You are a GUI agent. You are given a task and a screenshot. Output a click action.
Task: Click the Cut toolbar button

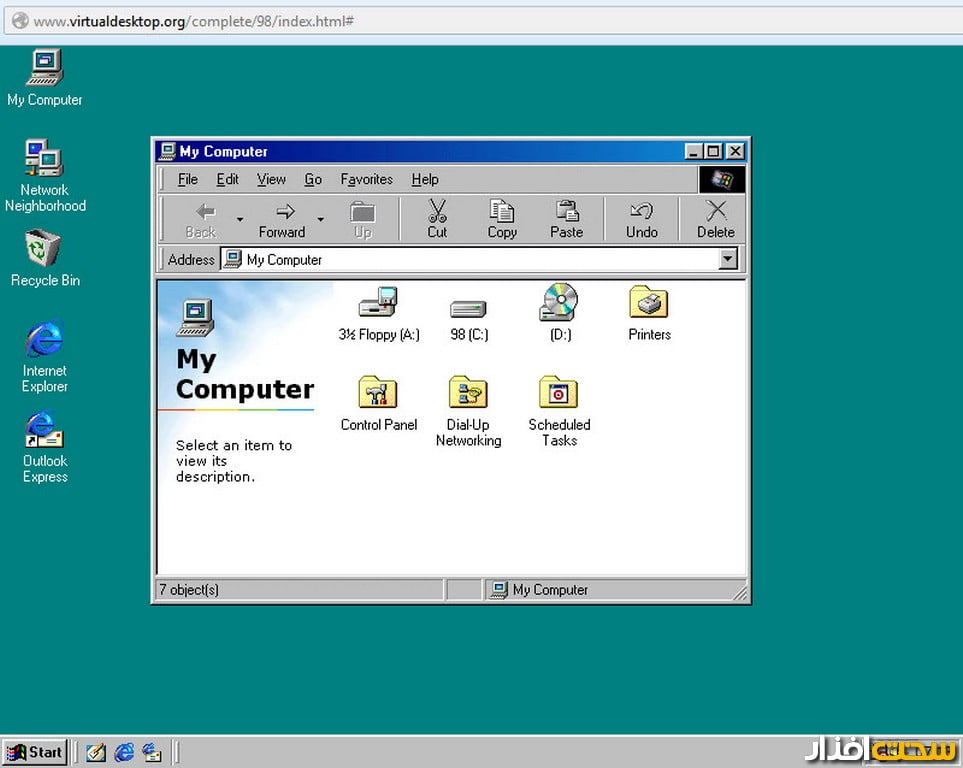click(x=437, y=219)
